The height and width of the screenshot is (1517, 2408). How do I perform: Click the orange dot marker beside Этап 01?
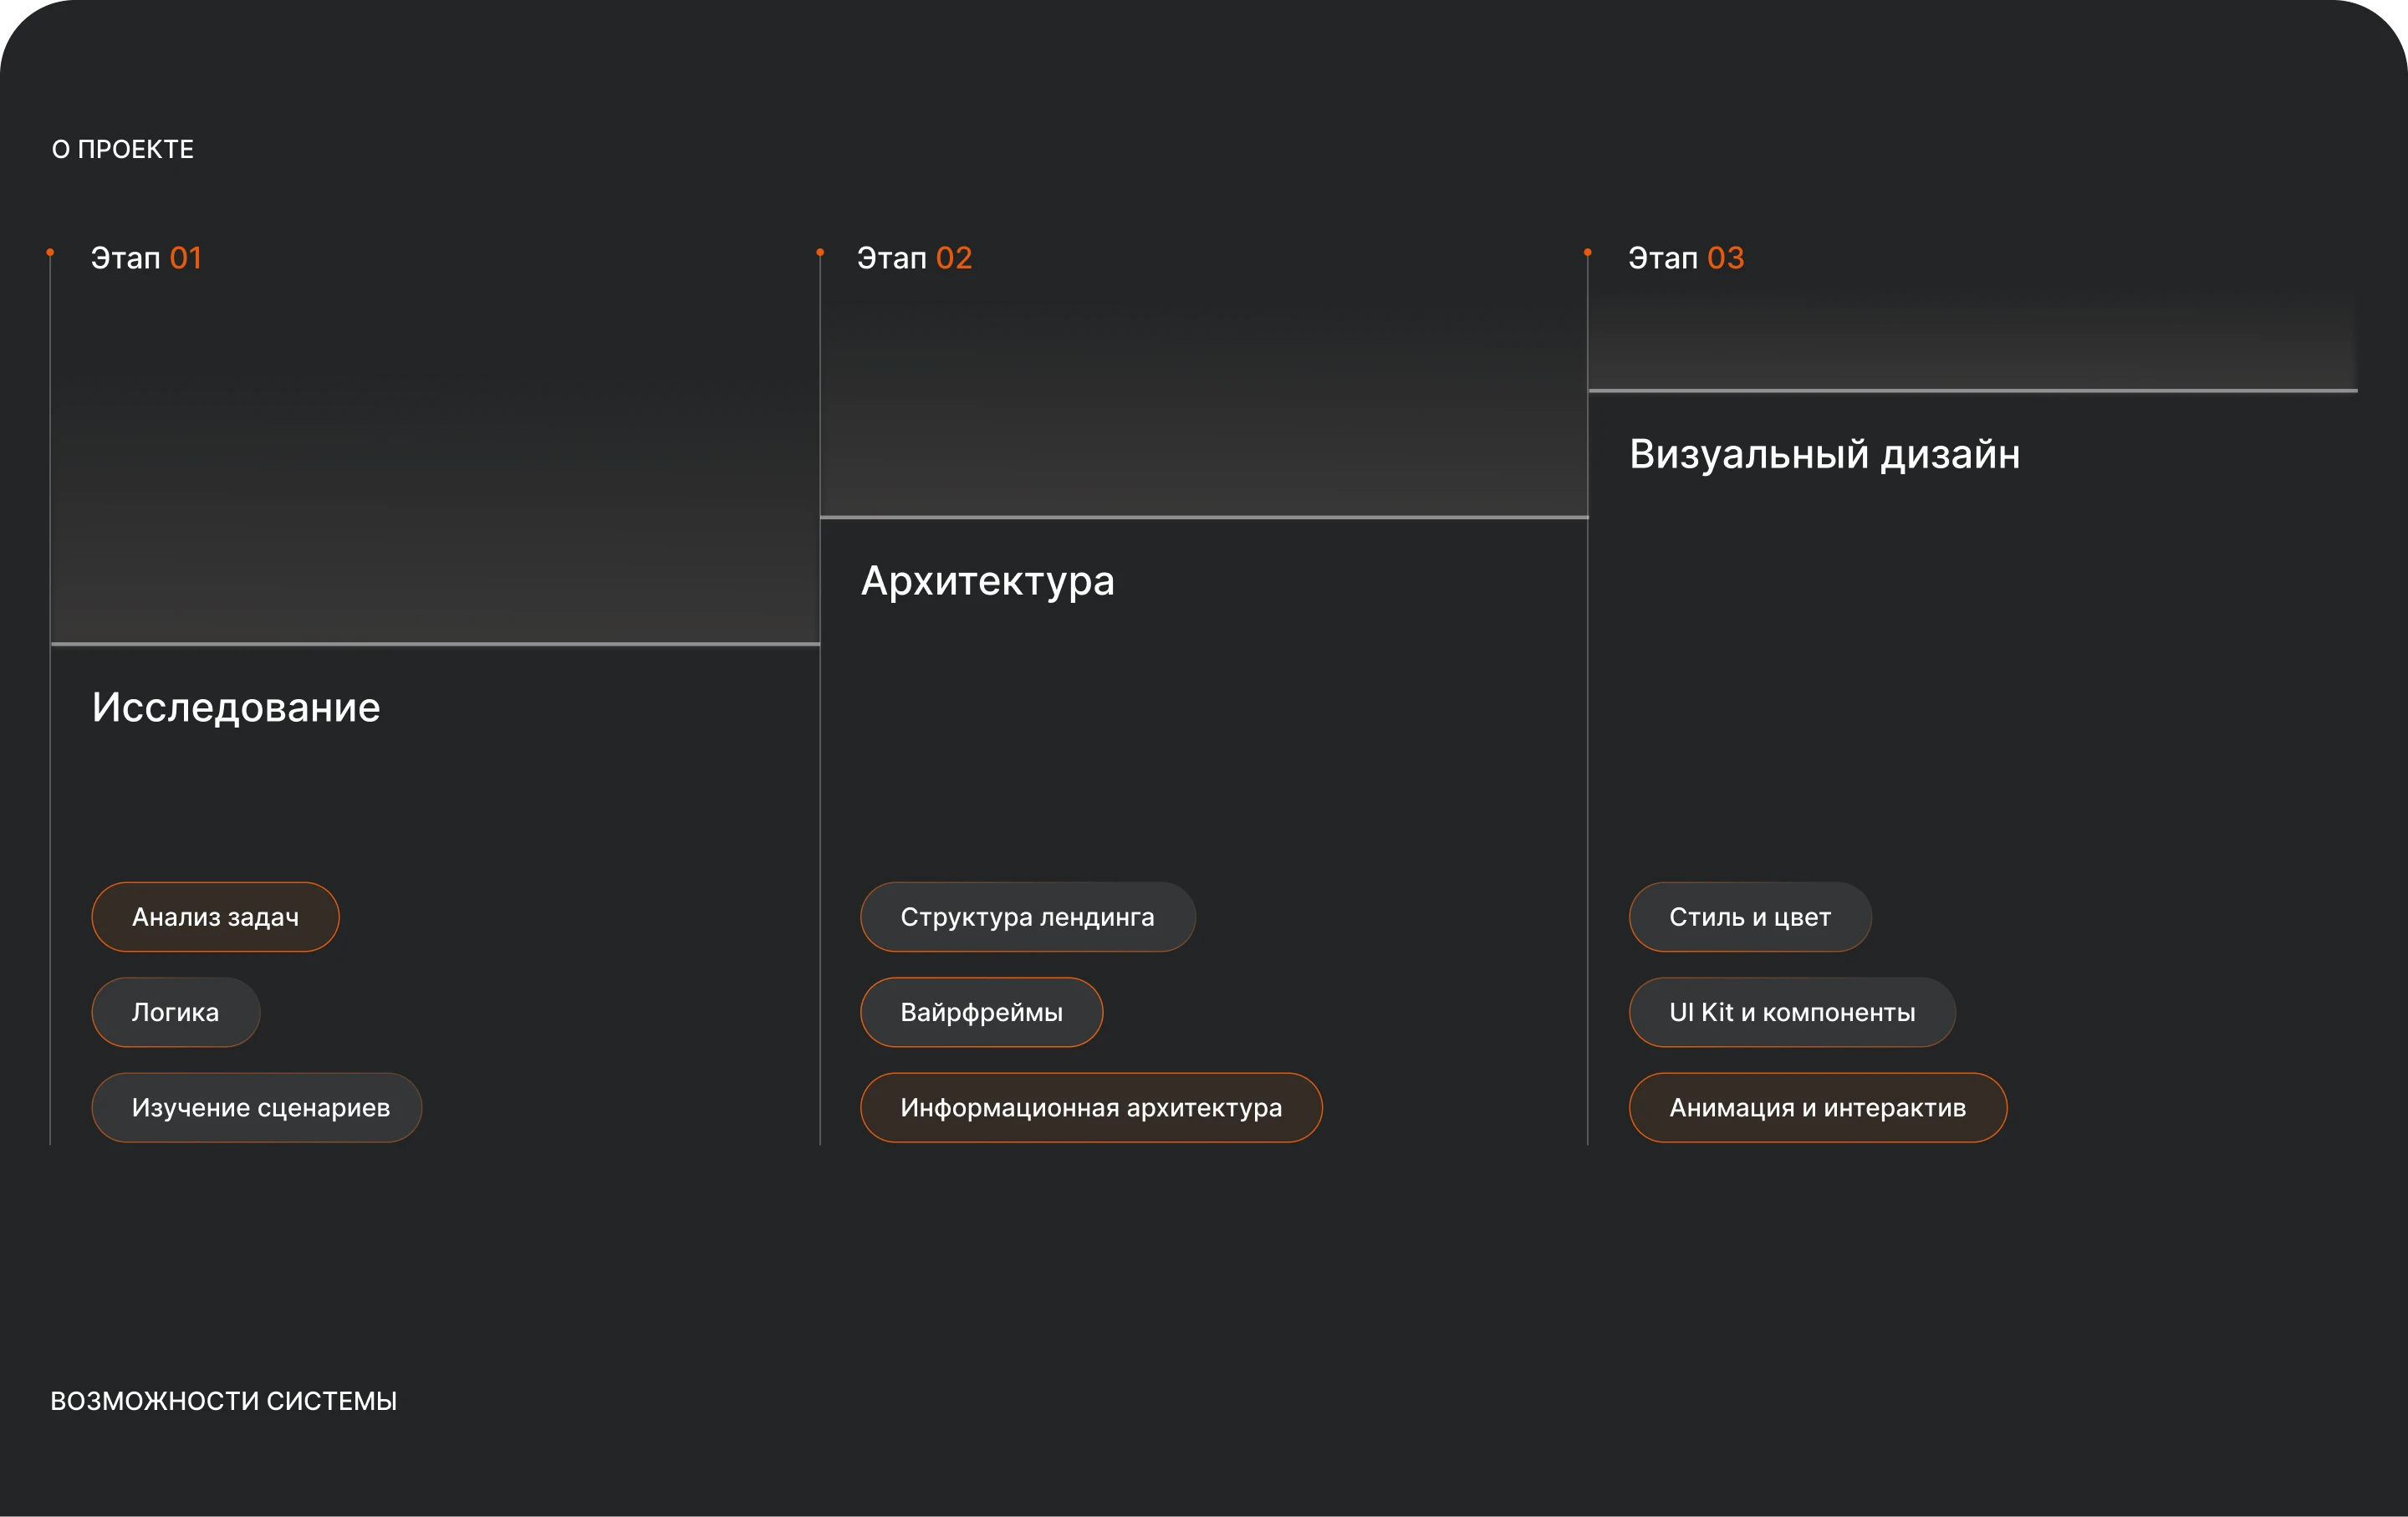[x=50, y=253]
